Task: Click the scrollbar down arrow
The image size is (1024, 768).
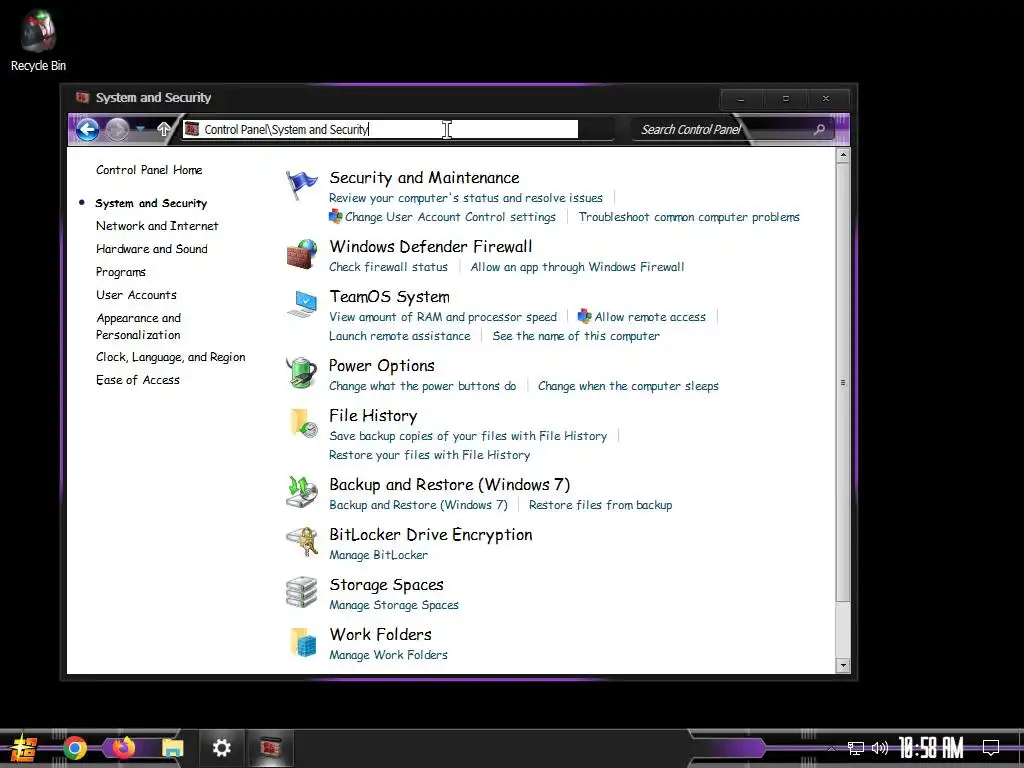Action: 843,665
